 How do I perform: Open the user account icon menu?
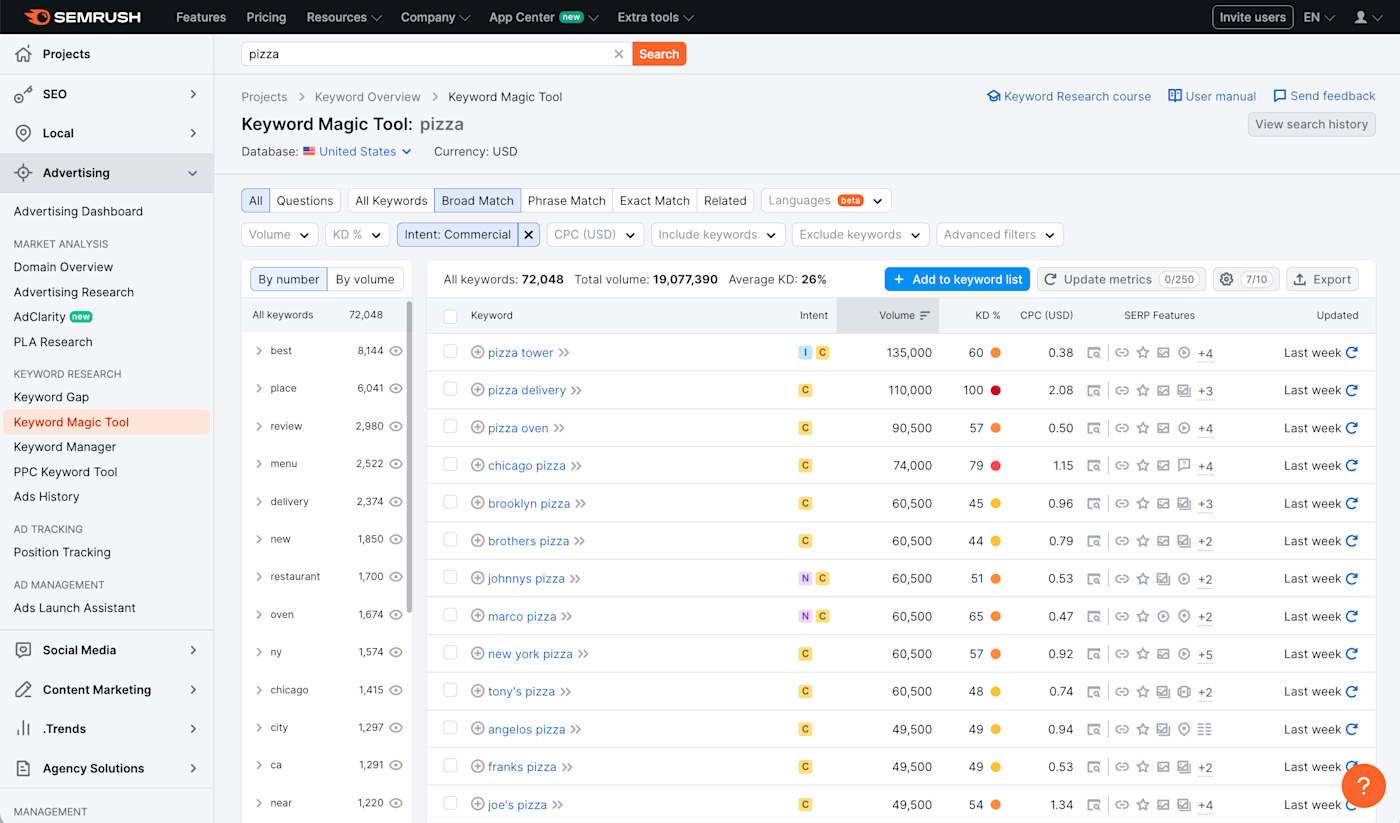point(1367,17)
